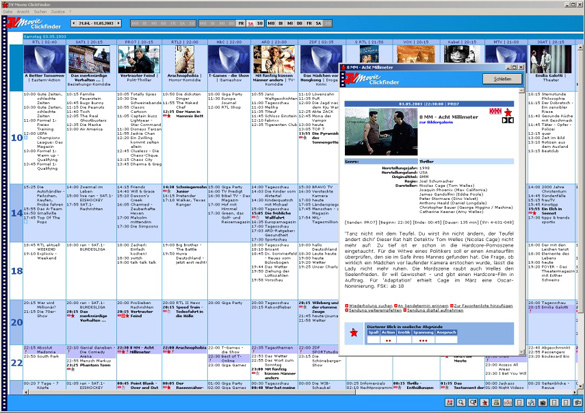The height and width of the screenshot is (413, 585).
Task: Select the 'SAT1 | 20:15' channel header
Action: click(x=91, y=42)
